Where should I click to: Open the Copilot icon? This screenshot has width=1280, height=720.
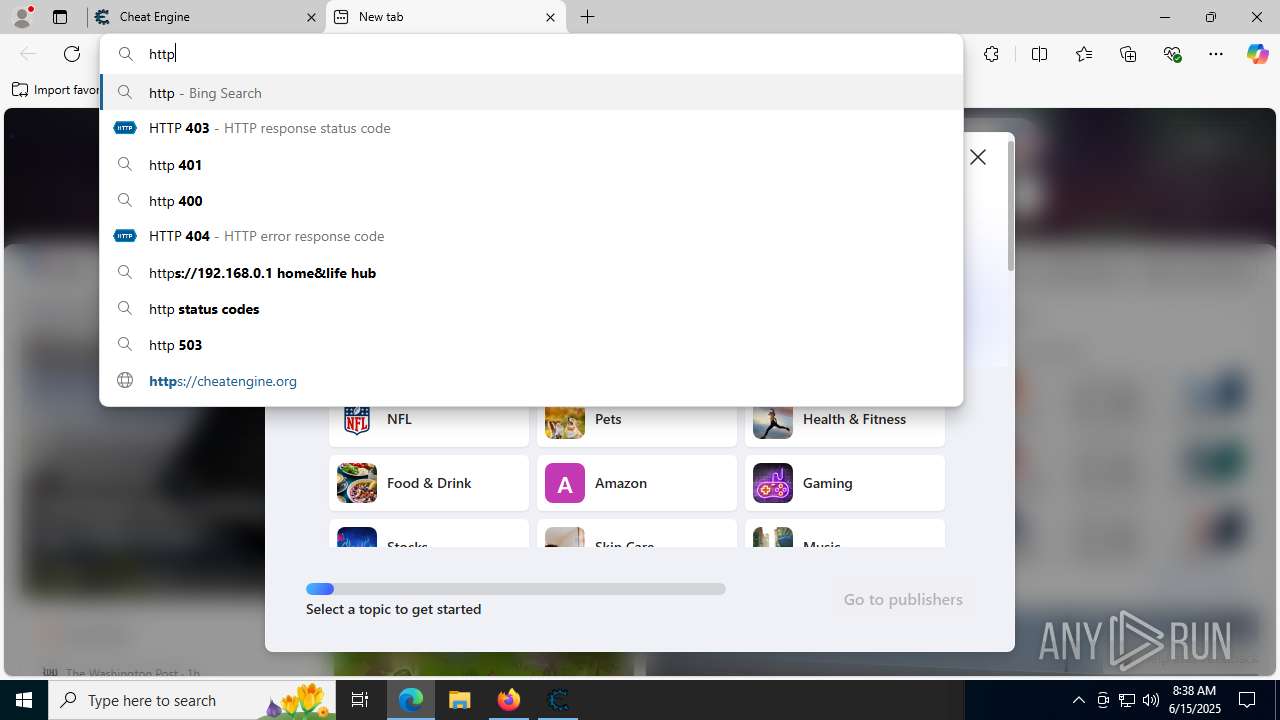tap(1257, 54)
